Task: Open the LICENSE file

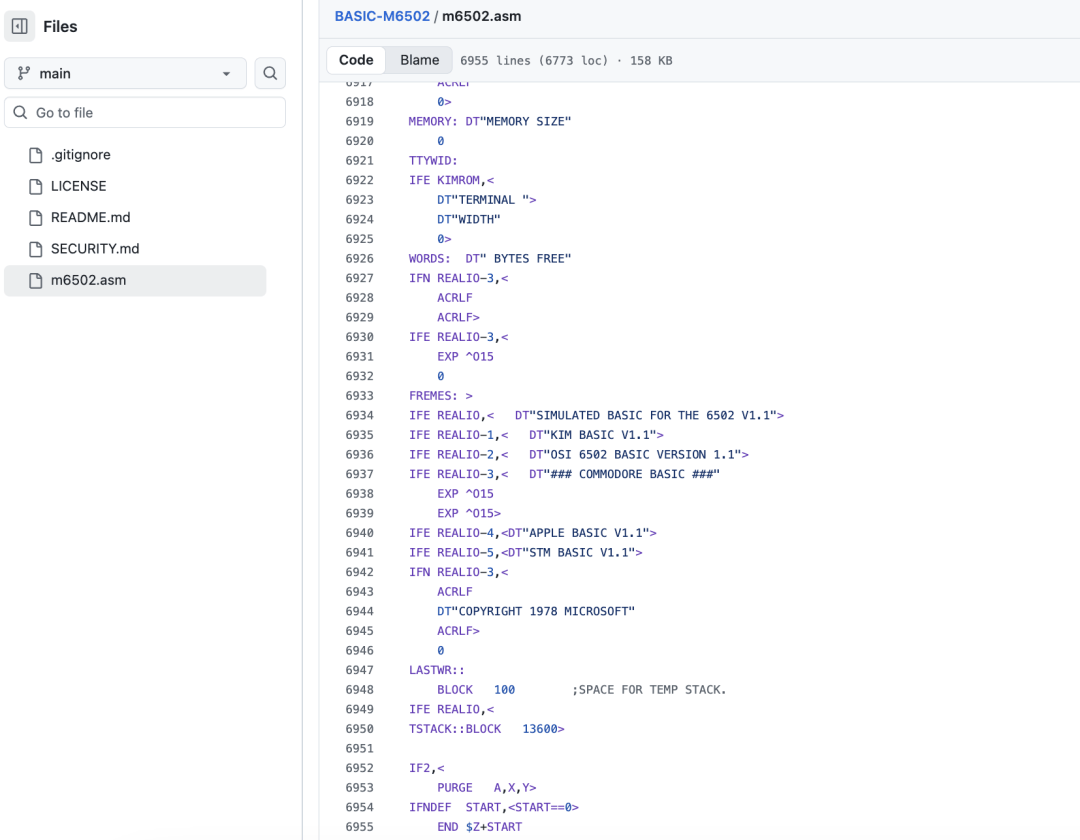Action: coord(78,186)
